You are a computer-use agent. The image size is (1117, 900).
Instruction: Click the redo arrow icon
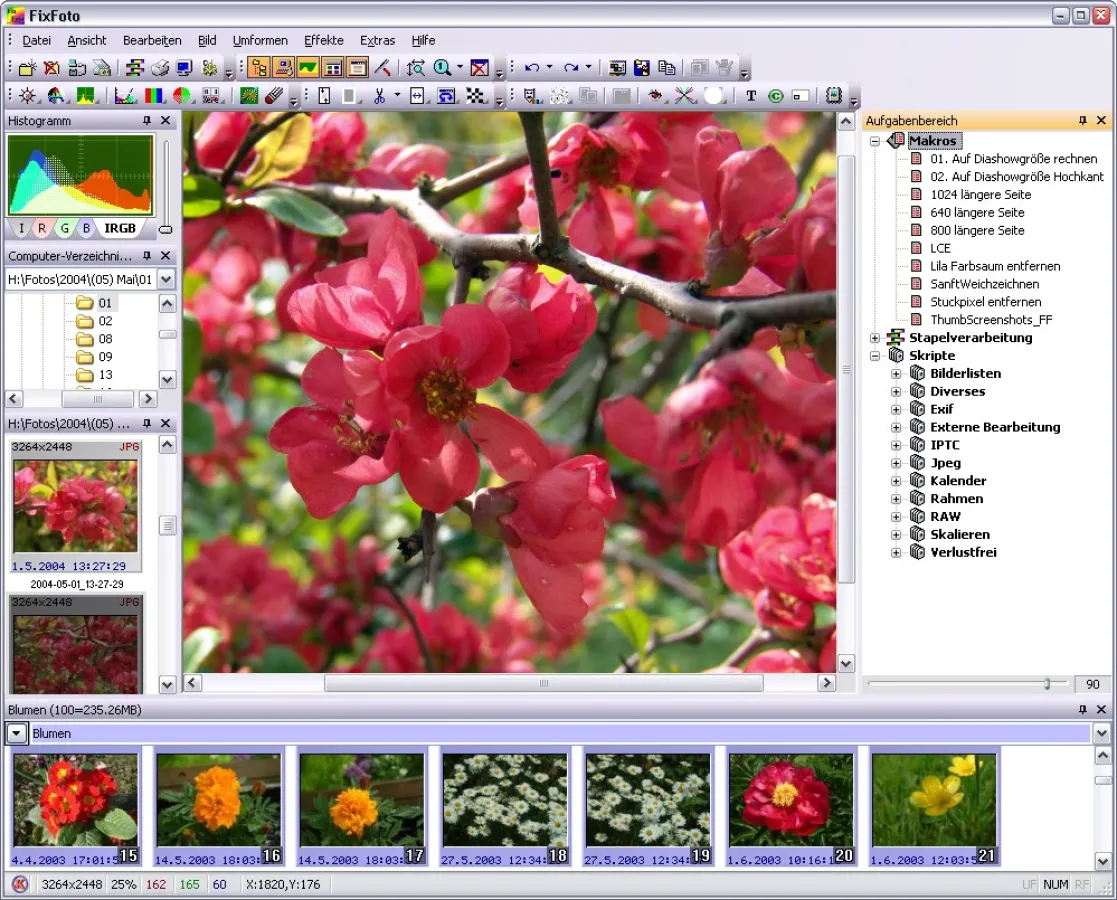(x=571, y=68)
